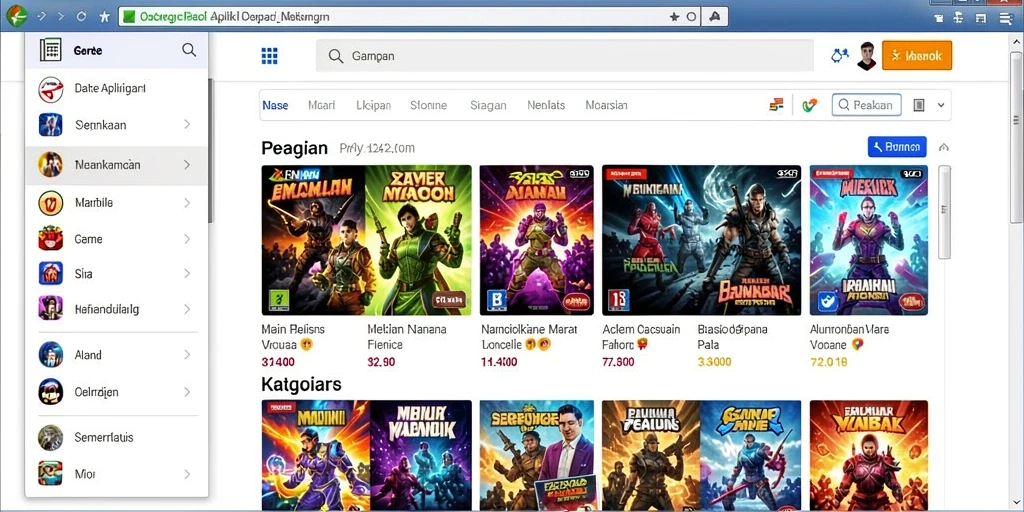
Task: Click the Gampan search field
Action: coord(565,56)
